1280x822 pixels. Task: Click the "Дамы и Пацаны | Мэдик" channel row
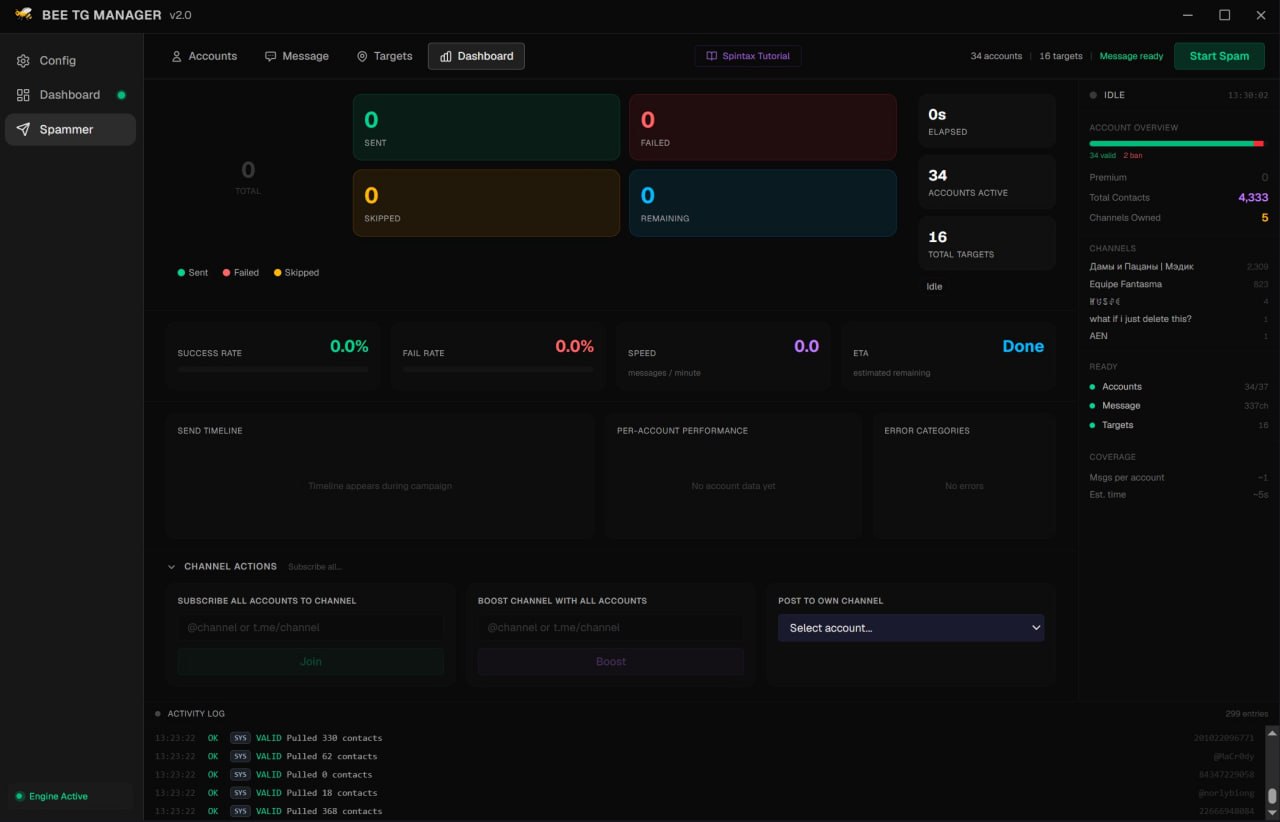click(x=1179, y=267)
